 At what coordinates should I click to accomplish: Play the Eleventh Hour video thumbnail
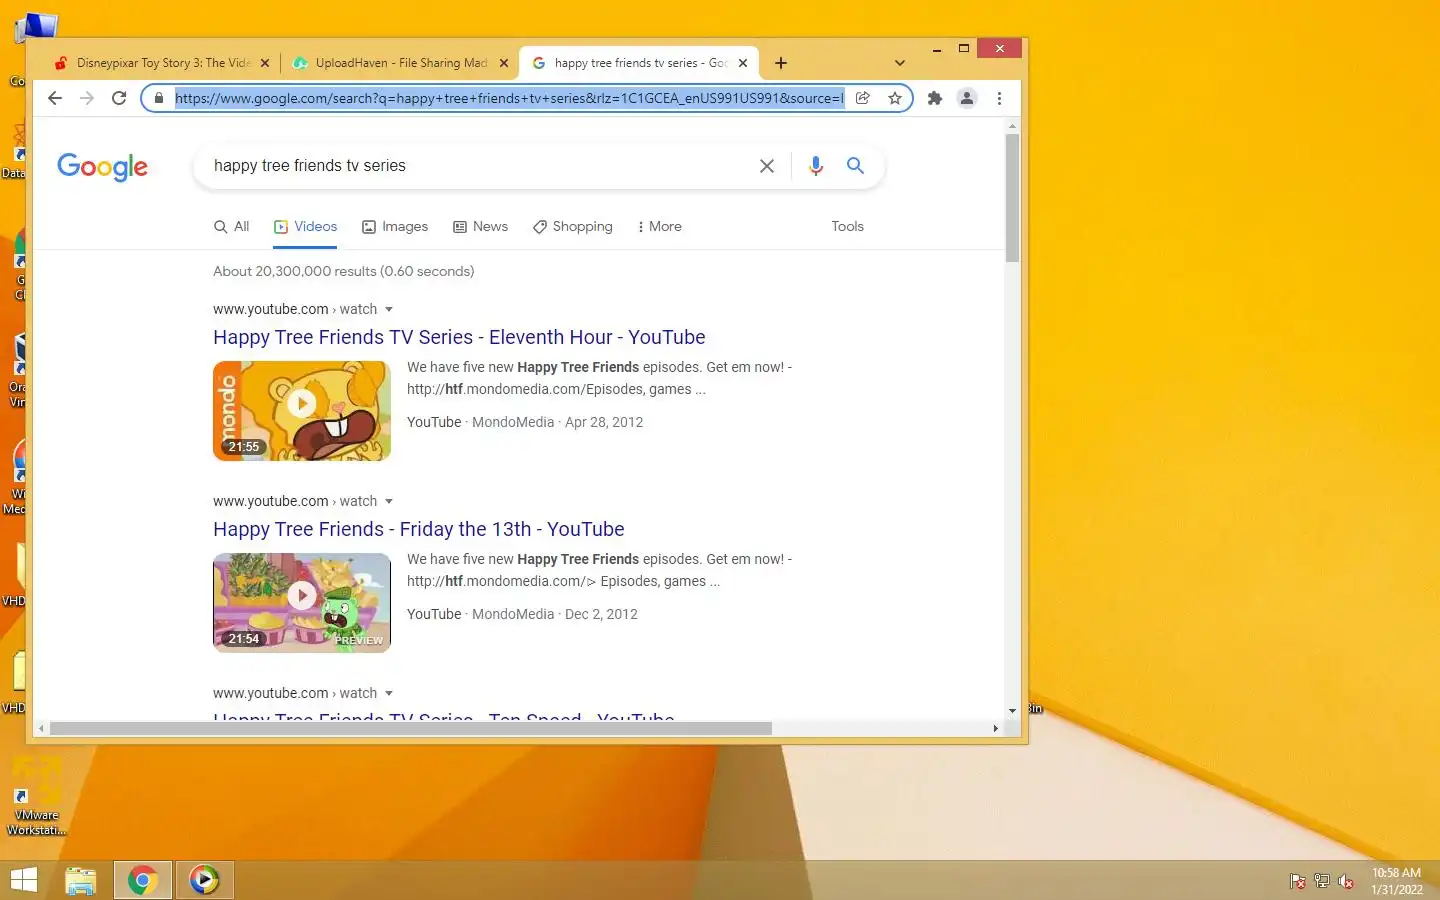(x=302, y=411)
